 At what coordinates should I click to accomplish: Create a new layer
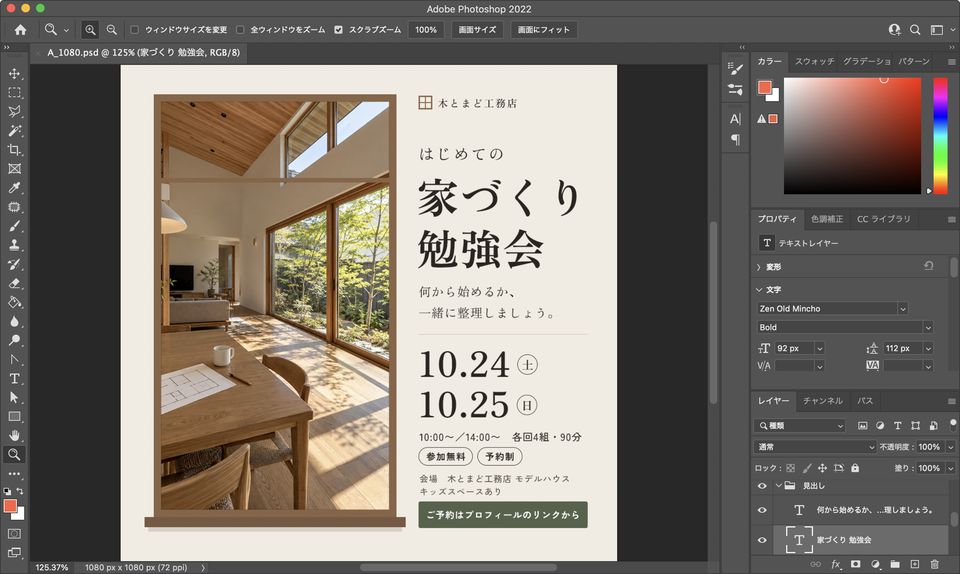[x=915, y=564]
